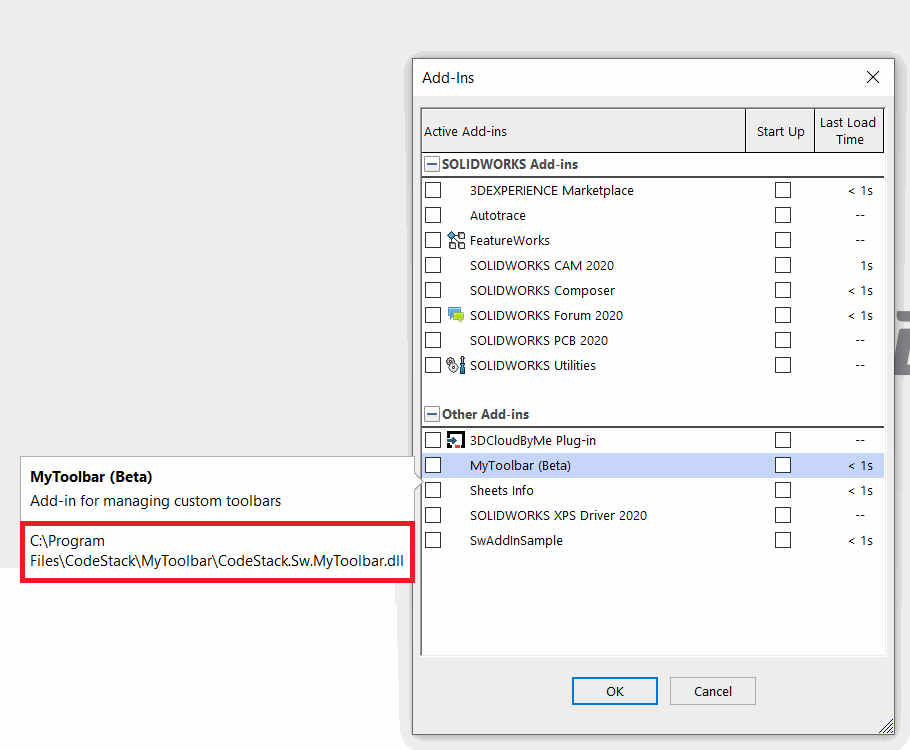The height and width of the screenshot is (750, 910).
Task: Close the Add-Ins dialog with X
Action: click(872, 77)
